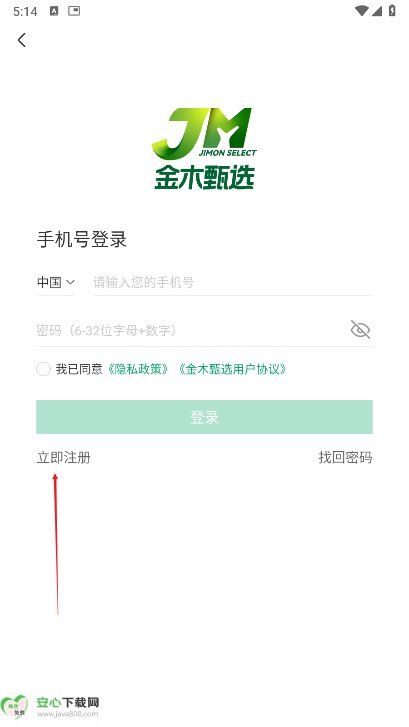409x727 pixels.
Task: Tap the battery status icon
Action: tap(392, 11)
